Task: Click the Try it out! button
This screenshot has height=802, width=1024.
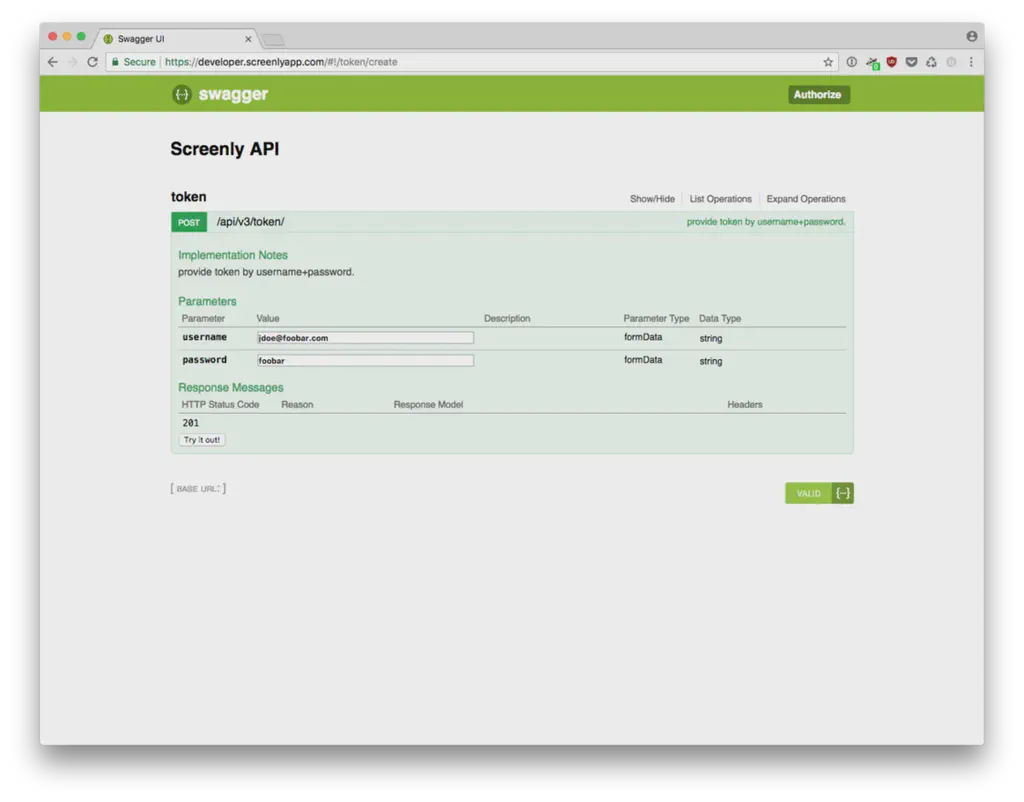Action: pos(202,440)
